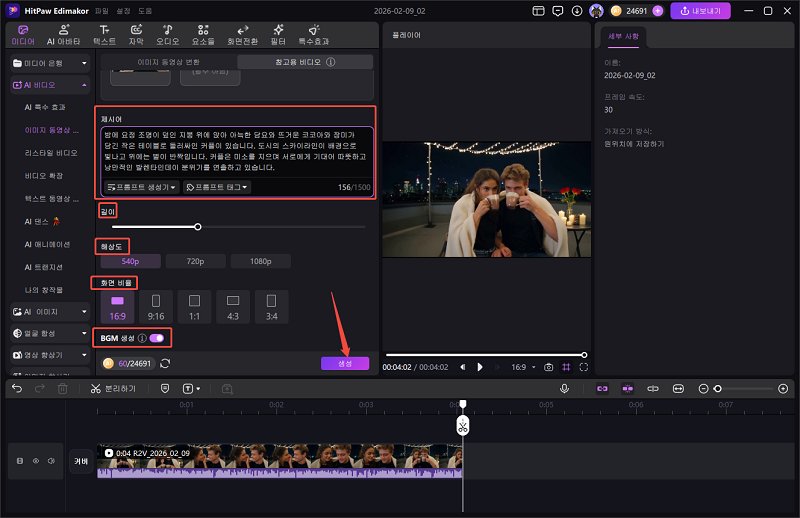Select the 720p resolution option

click(x=195, y=261)
